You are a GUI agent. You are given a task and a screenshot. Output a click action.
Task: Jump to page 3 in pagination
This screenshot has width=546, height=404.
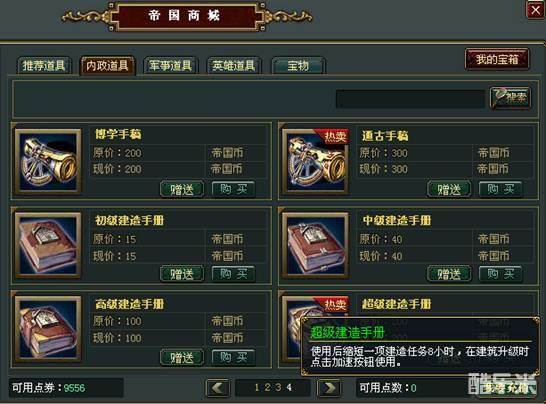click(x=278, y=387)
